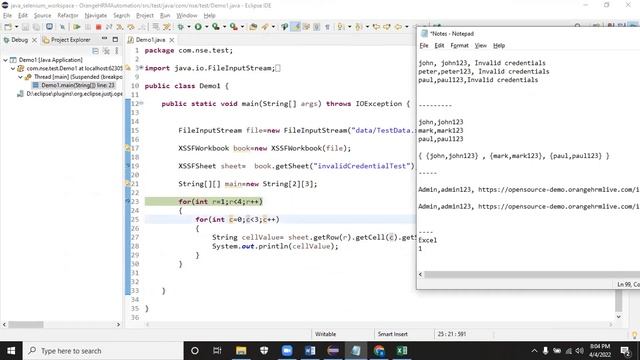The height and width of the screenshot is (360, 640).
Task: Open Zoom from the taskbar
Action: (287, 351)
